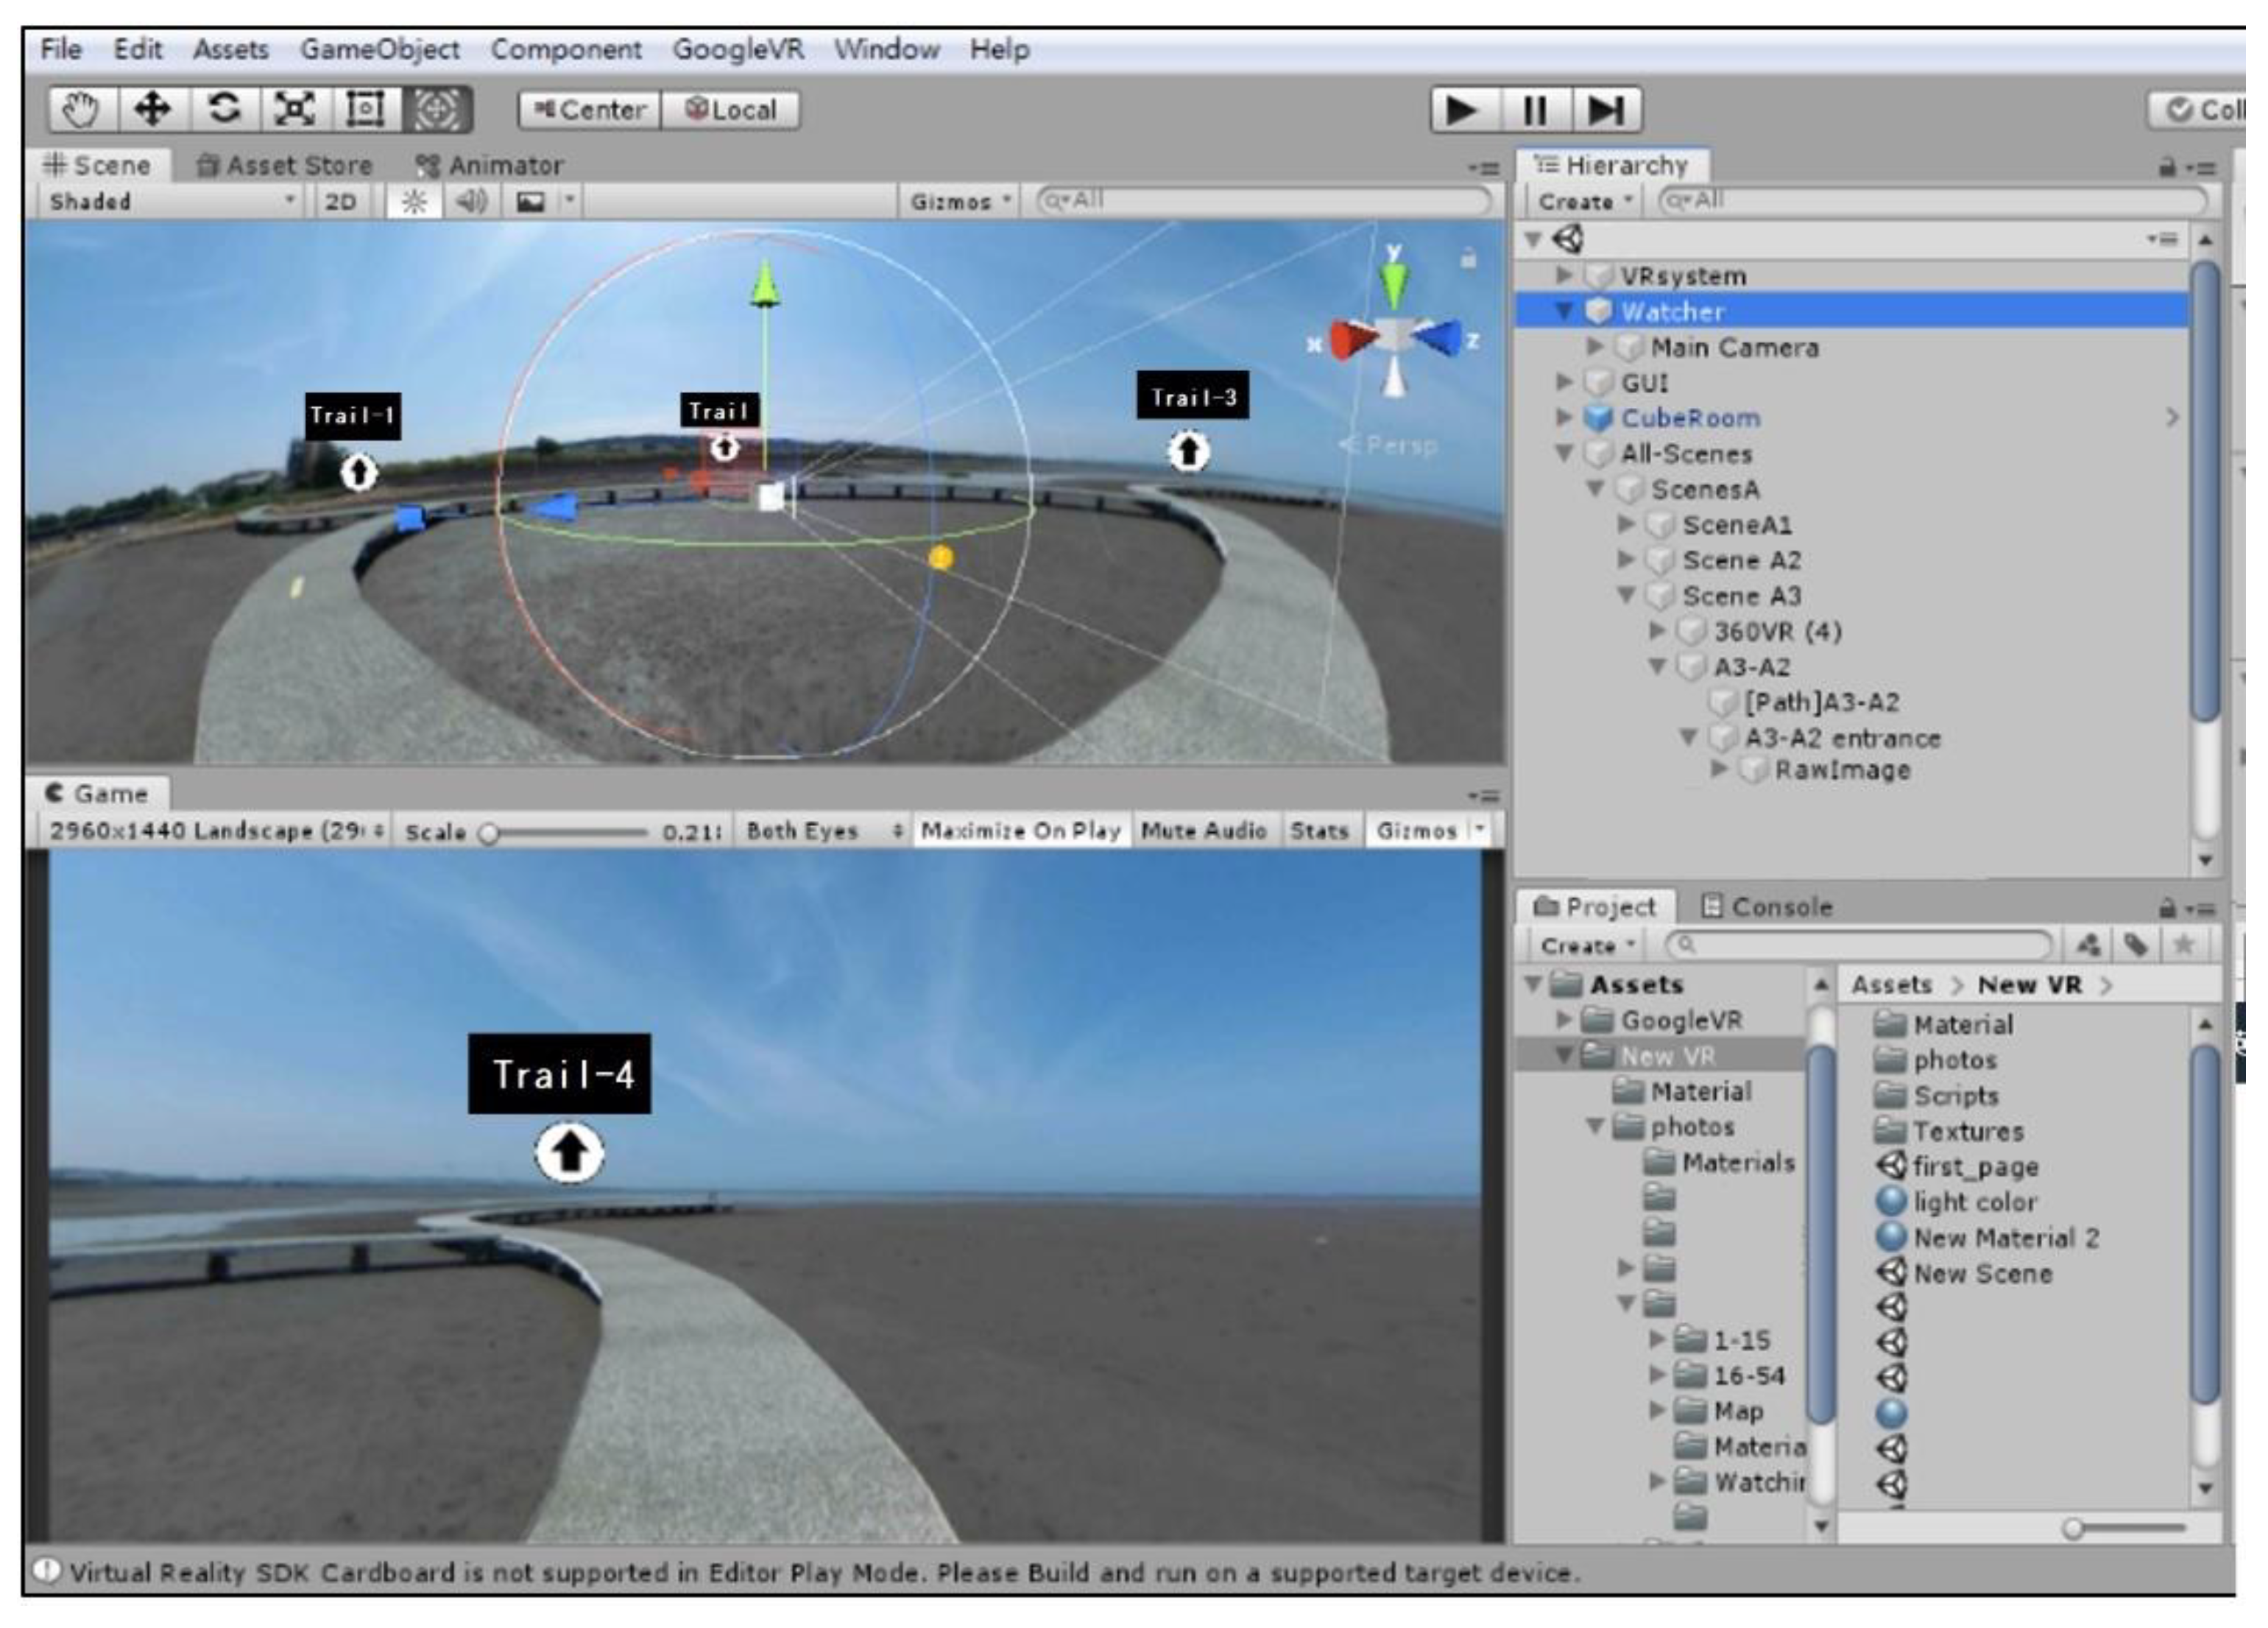Collapse the Scene A3 tree node
2268x1628 pixels.
click(1627, 595)
